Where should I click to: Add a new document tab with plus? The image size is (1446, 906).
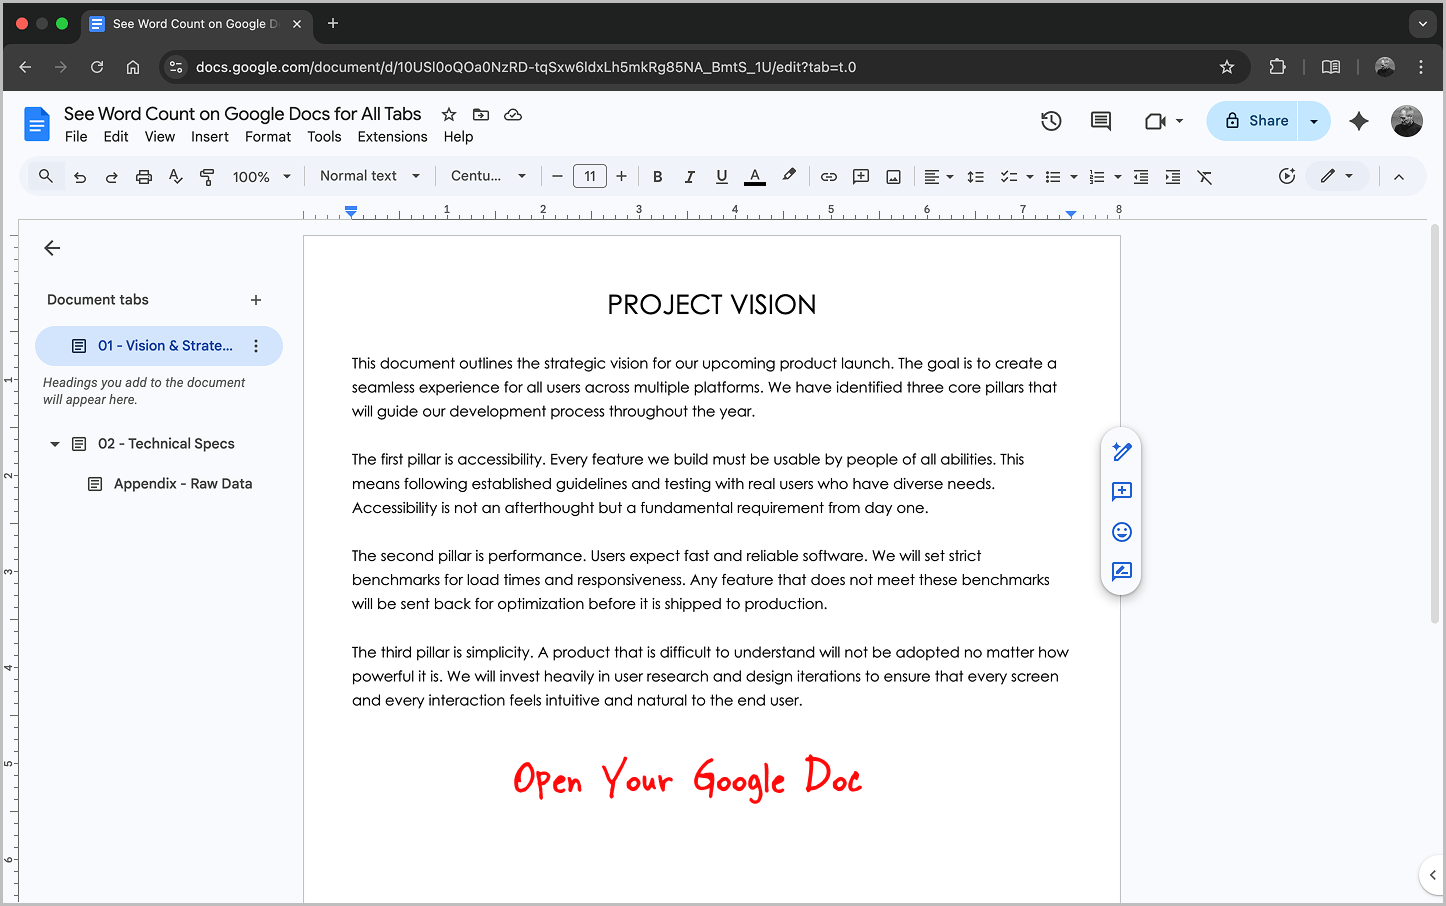[256, 299]
